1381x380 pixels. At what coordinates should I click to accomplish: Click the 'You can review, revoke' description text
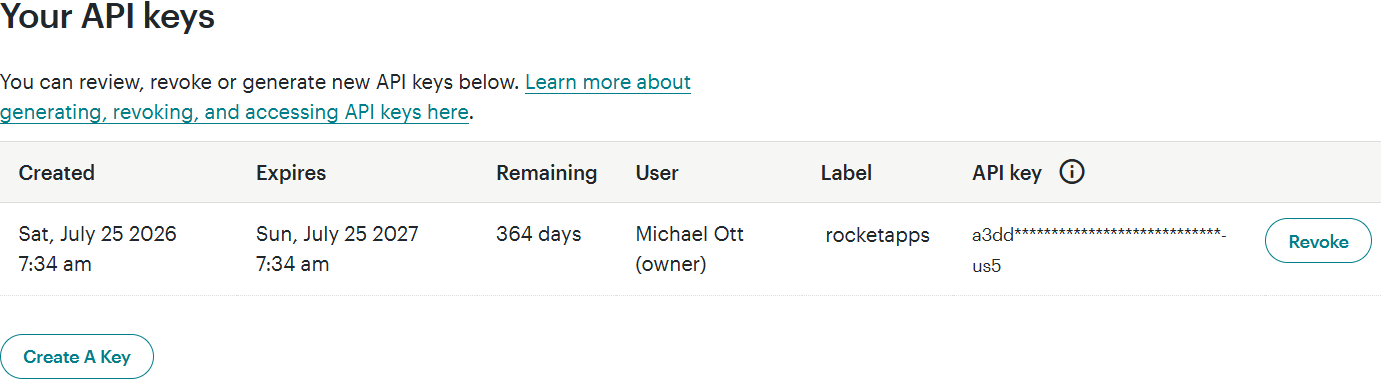[x=260, y=81]
